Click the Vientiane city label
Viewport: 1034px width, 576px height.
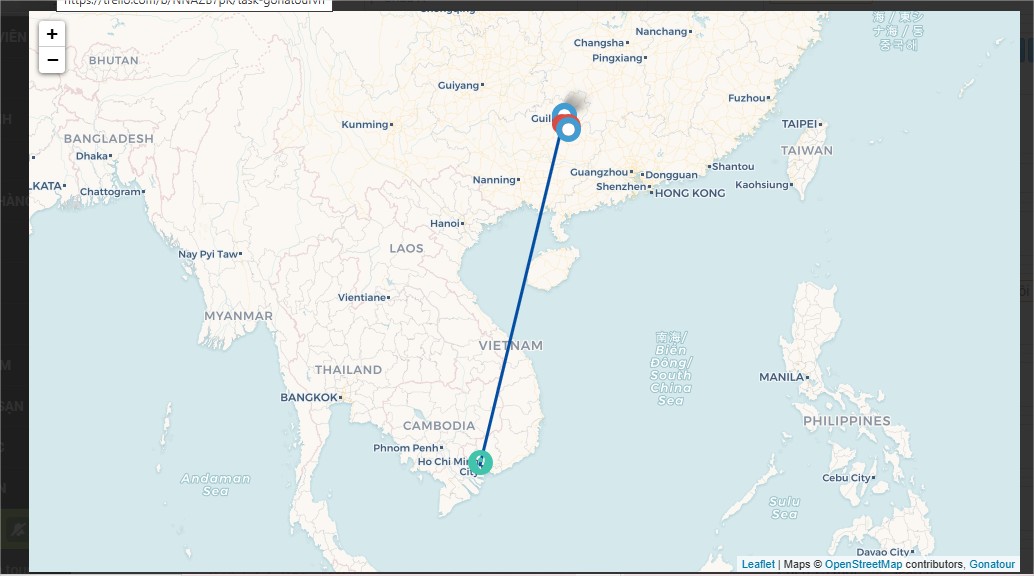click(362, 298)
